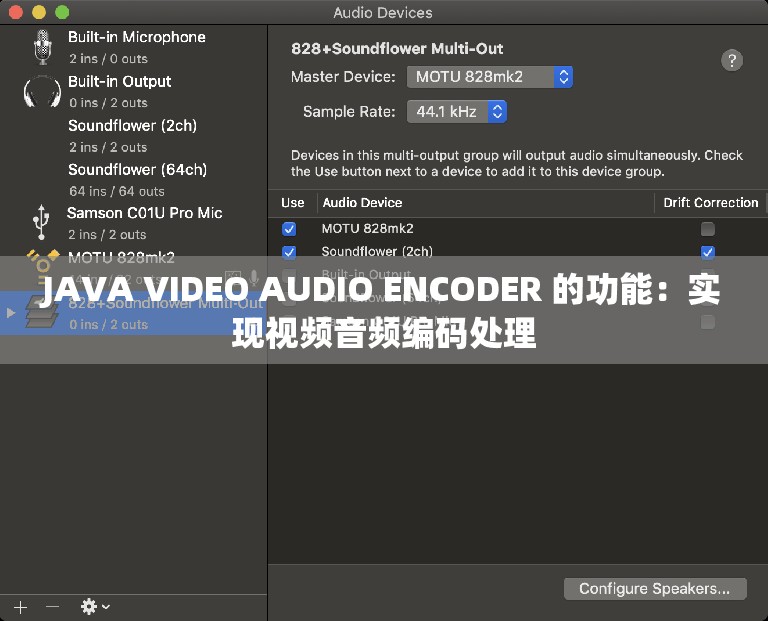Click the Audio Device column header
768x621 pixels.
click(362, 203)
